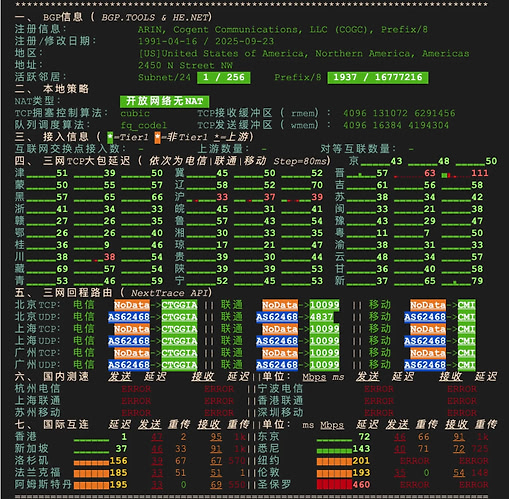Click the orange 法兰克福 latency bar 185

point(91,474)
